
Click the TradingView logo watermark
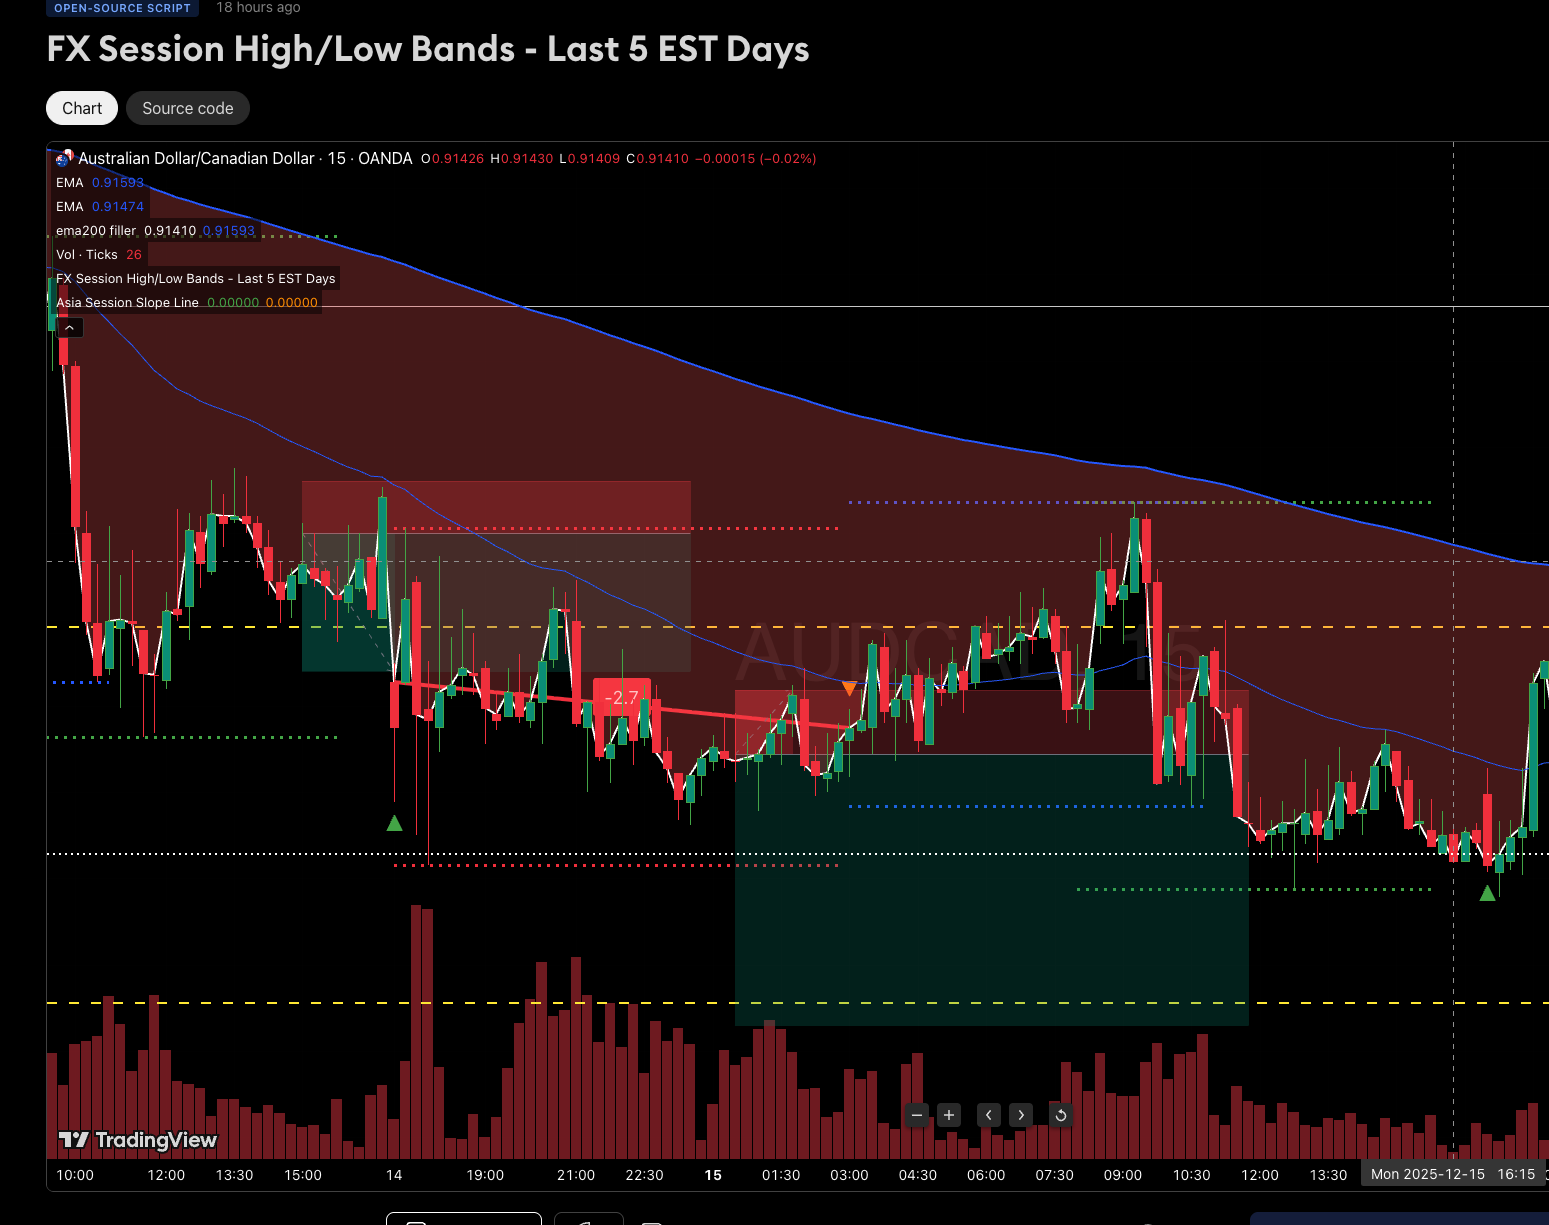[x=135, y=1139]
